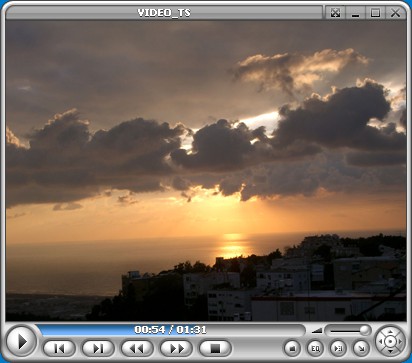Maximize the player window
The image size is (412, 363).
(375, 13)
